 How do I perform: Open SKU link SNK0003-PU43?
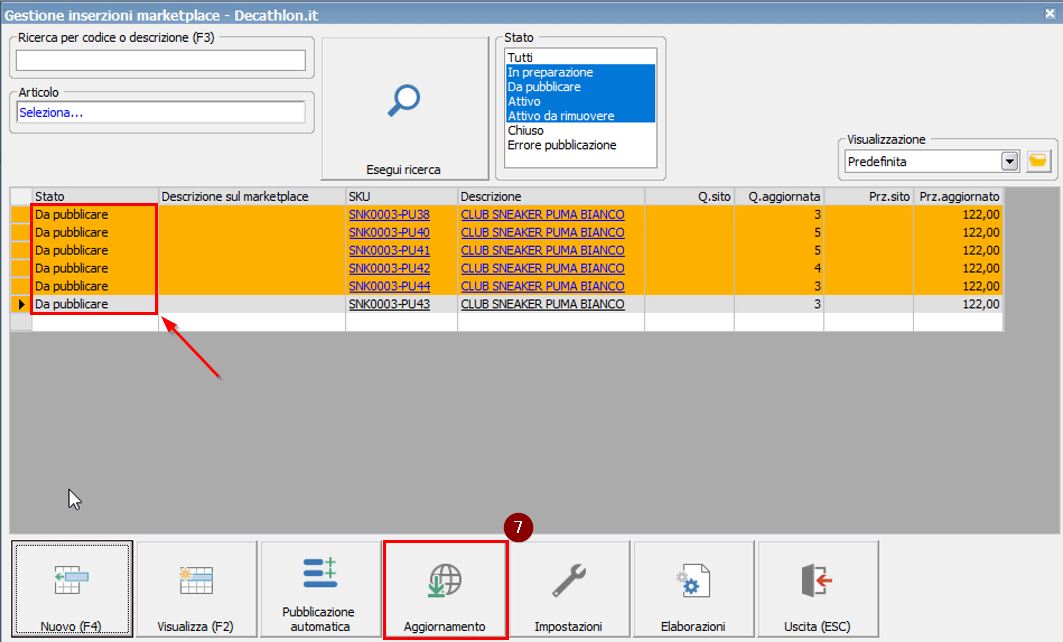tap(389, 304)
